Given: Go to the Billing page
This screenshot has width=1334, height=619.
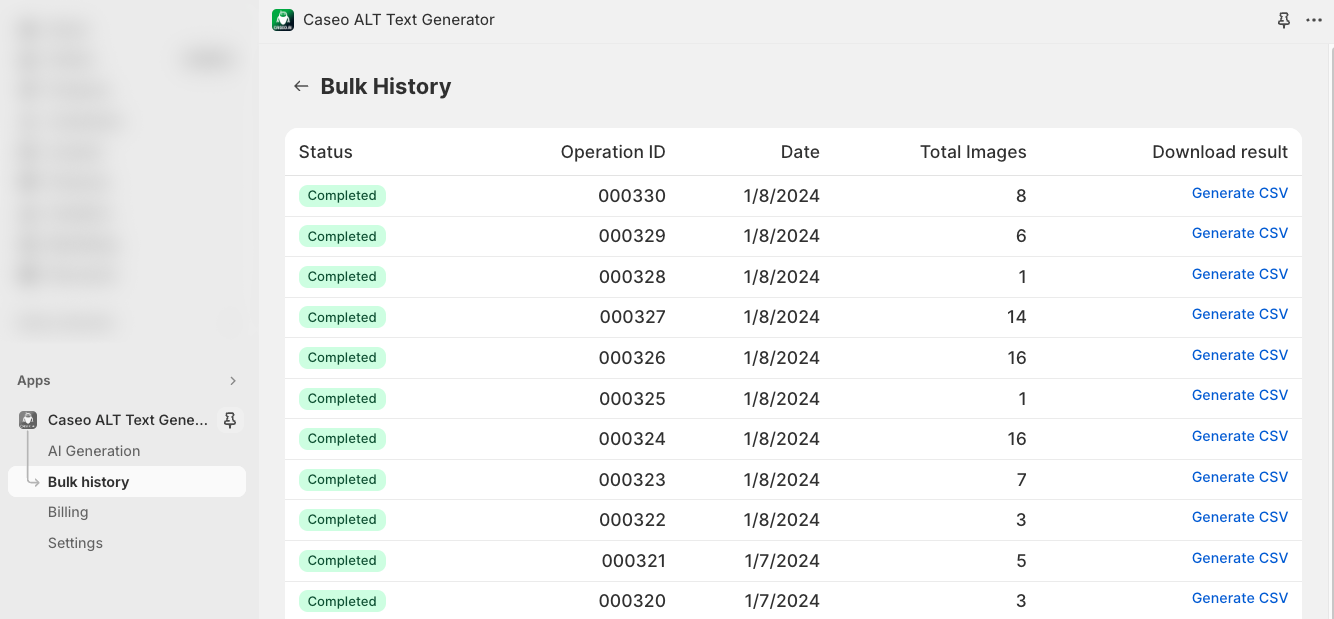Looking at the screenshot, I should pyautogui.click(x=68, y=512).
